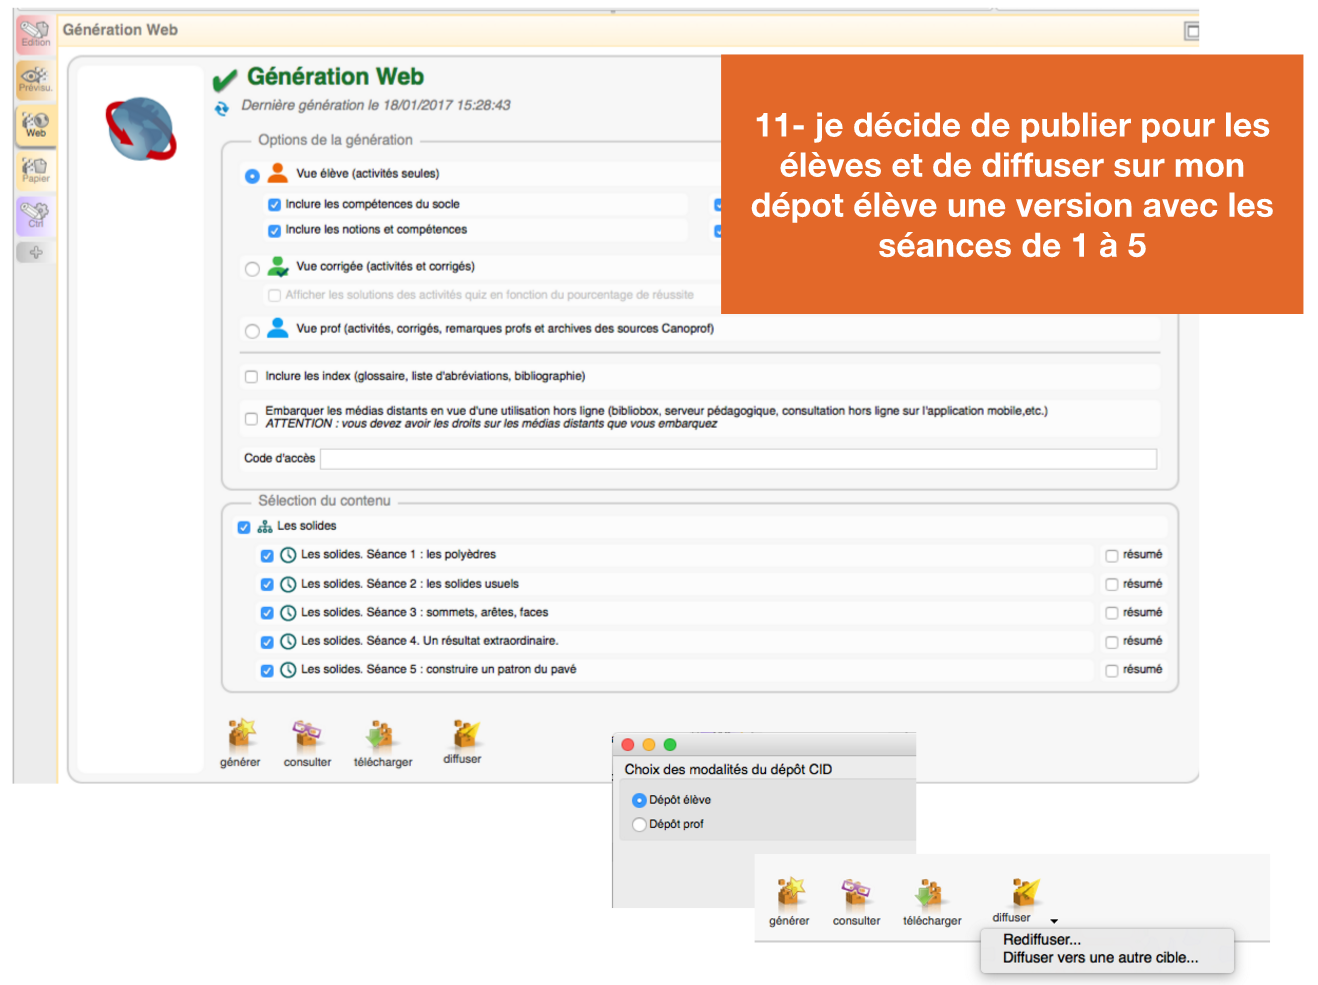The image size is (1318, 985).
Task: Click the 'Choix des modalités du dépôt CID' title
Action: coord(728,769)
